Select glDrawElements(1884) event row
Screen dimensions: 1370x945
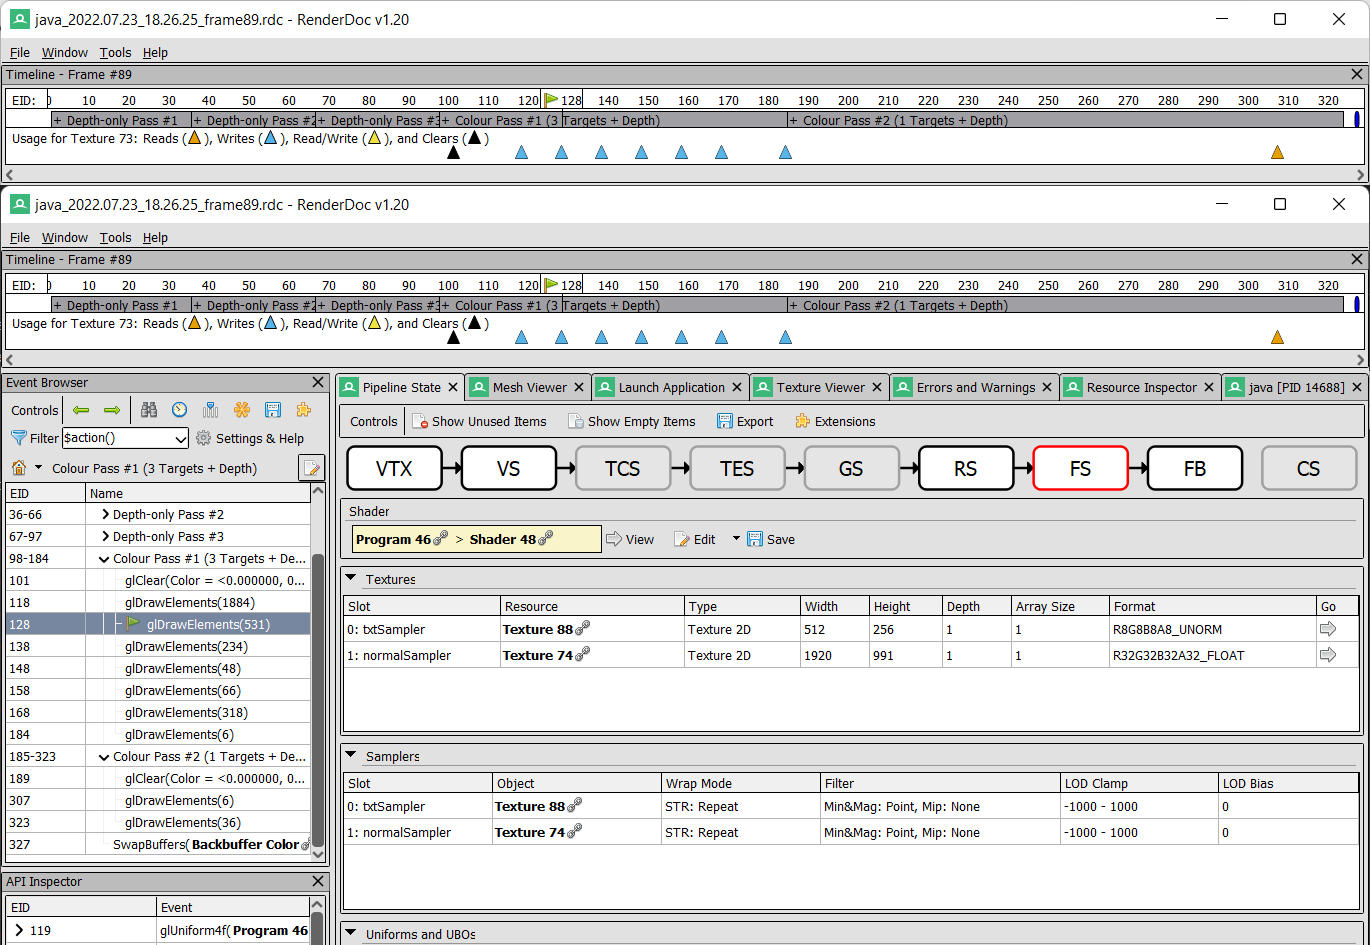(158, 603)
